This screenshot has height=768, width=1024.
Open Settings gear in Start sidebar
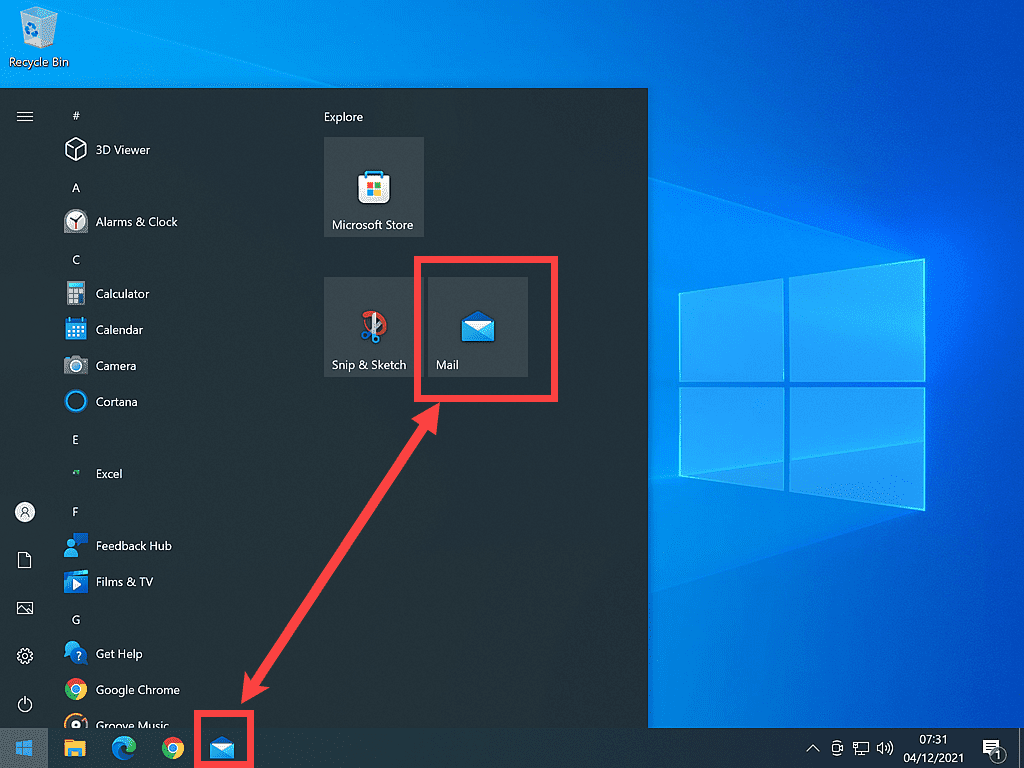pyautogui.click(x=25, y=656)
